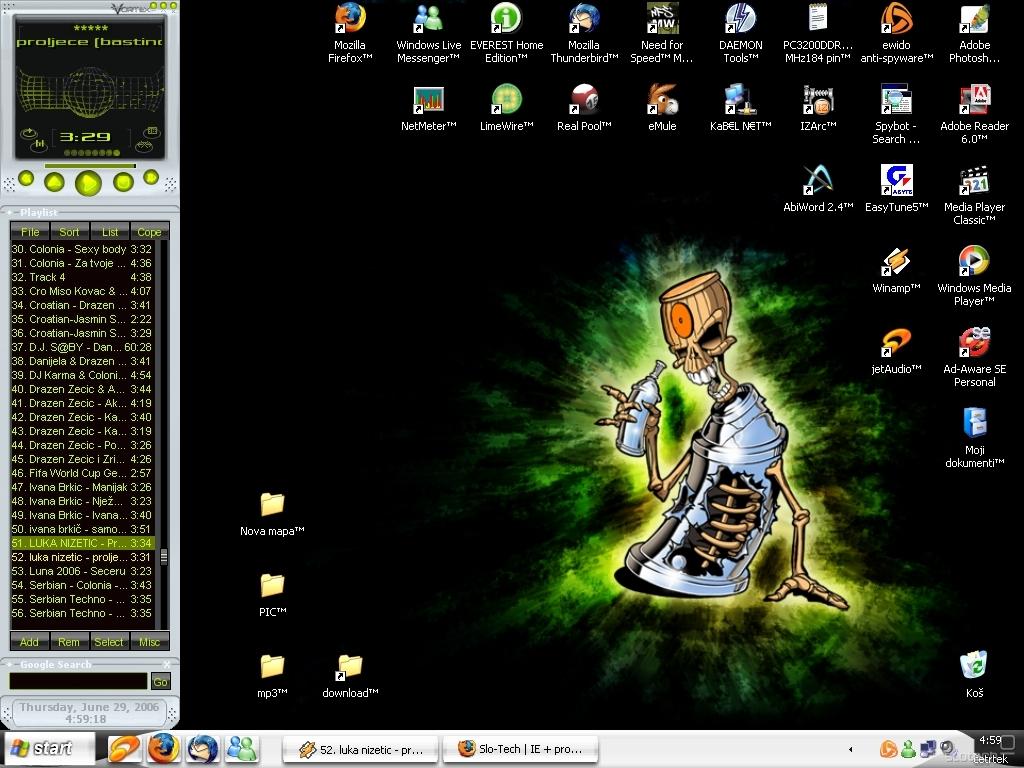Select the mp3 folder on the desktop
The width and height of the screenshot is (1024, 768).
pos(272,675)
